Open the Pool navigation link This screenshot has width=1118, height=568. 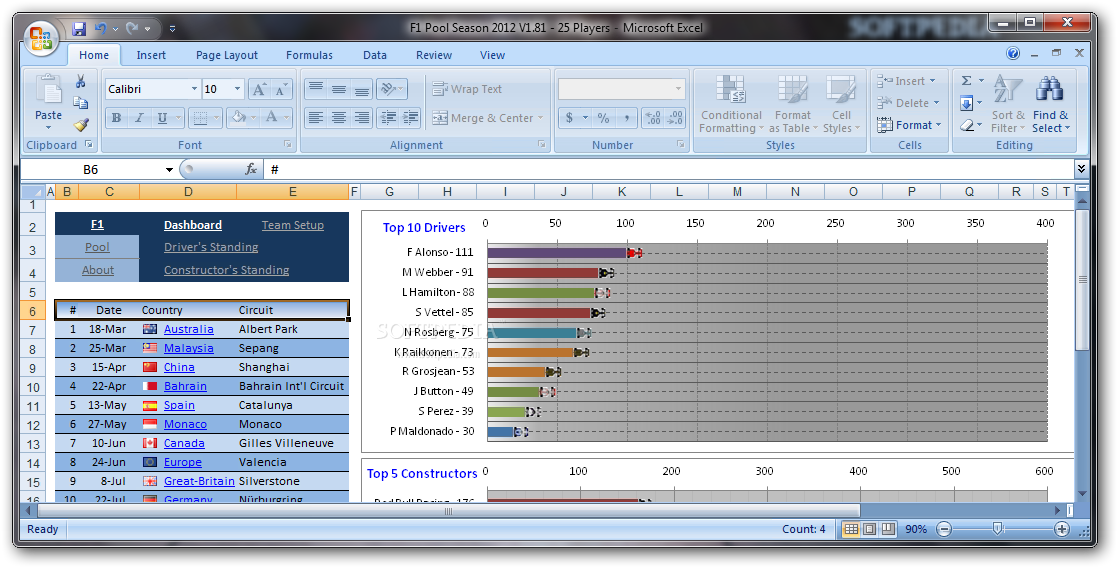(97, 247)
